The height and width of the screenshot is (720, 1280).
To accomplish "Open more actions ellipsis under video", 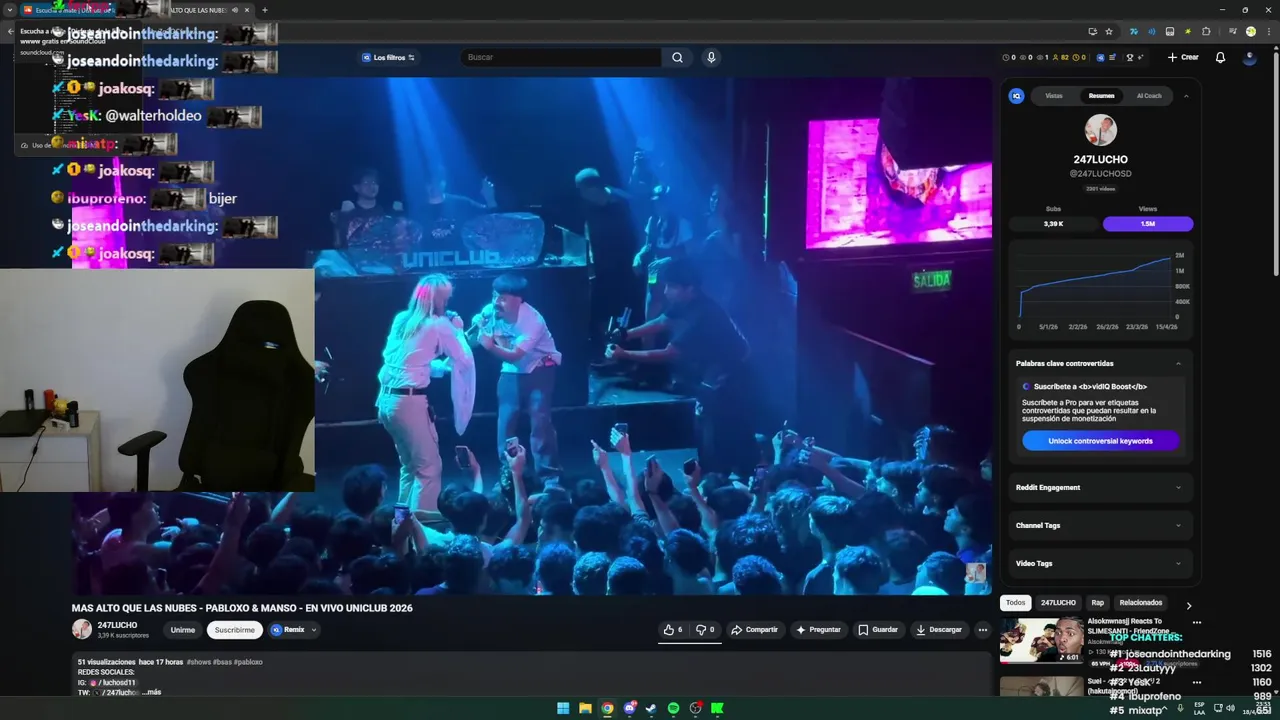I will [982, 630].
